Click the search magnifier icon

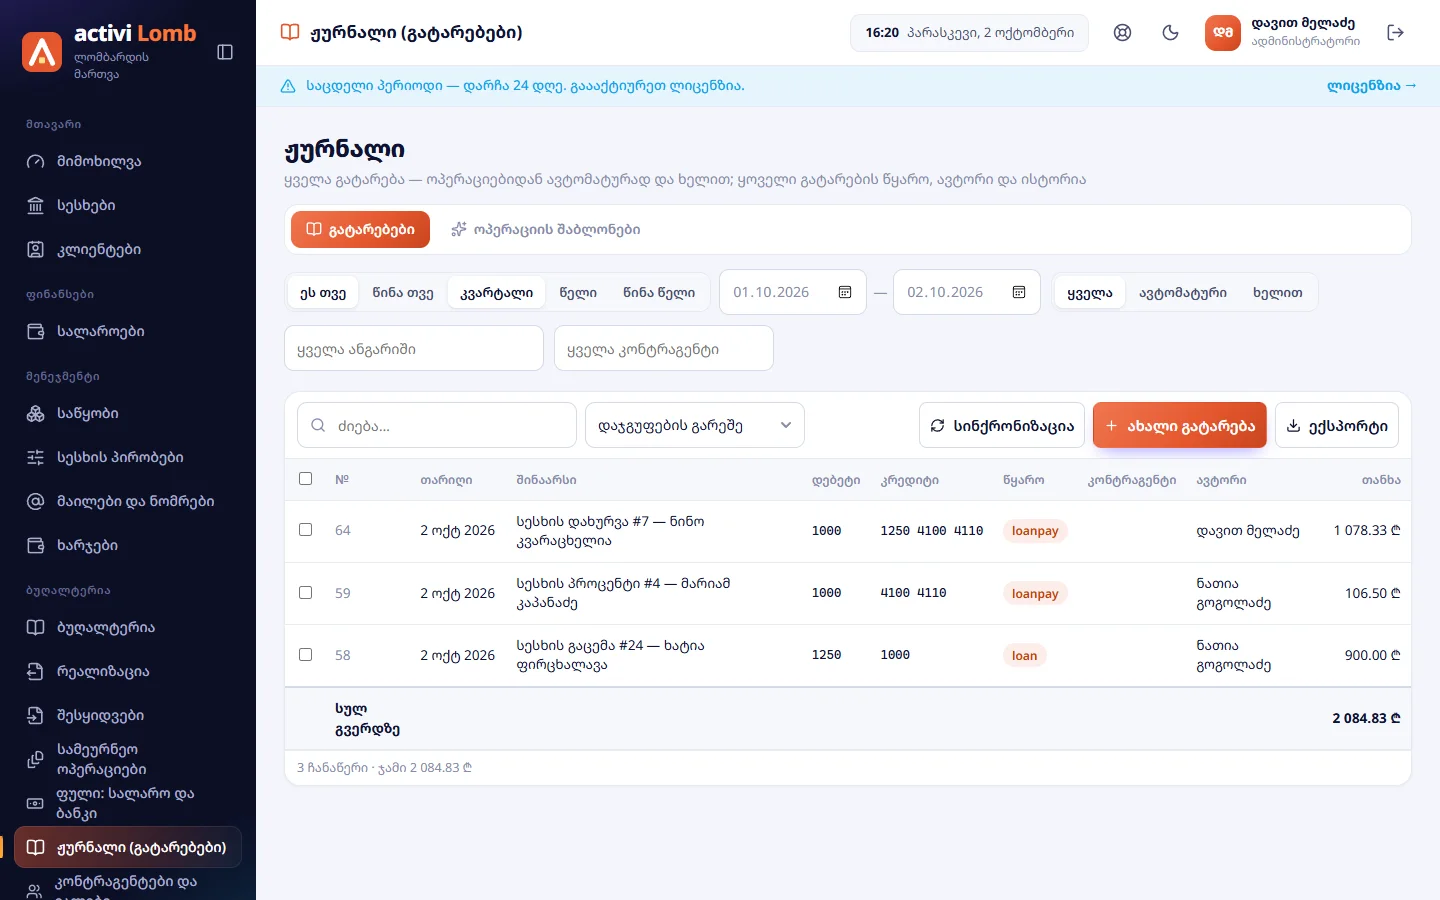[x=318, y=425]
